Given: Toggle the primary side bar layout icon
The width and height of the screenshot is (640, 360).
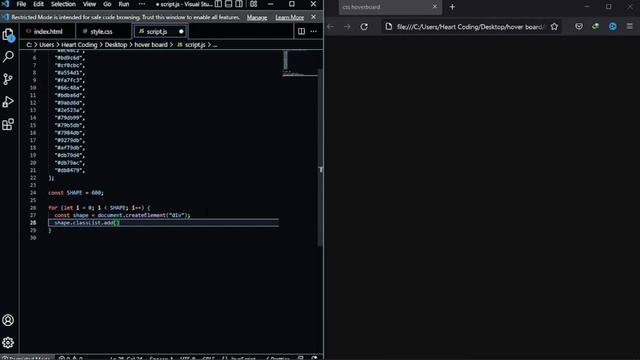Looking at the screenshot, I should 218,4.
